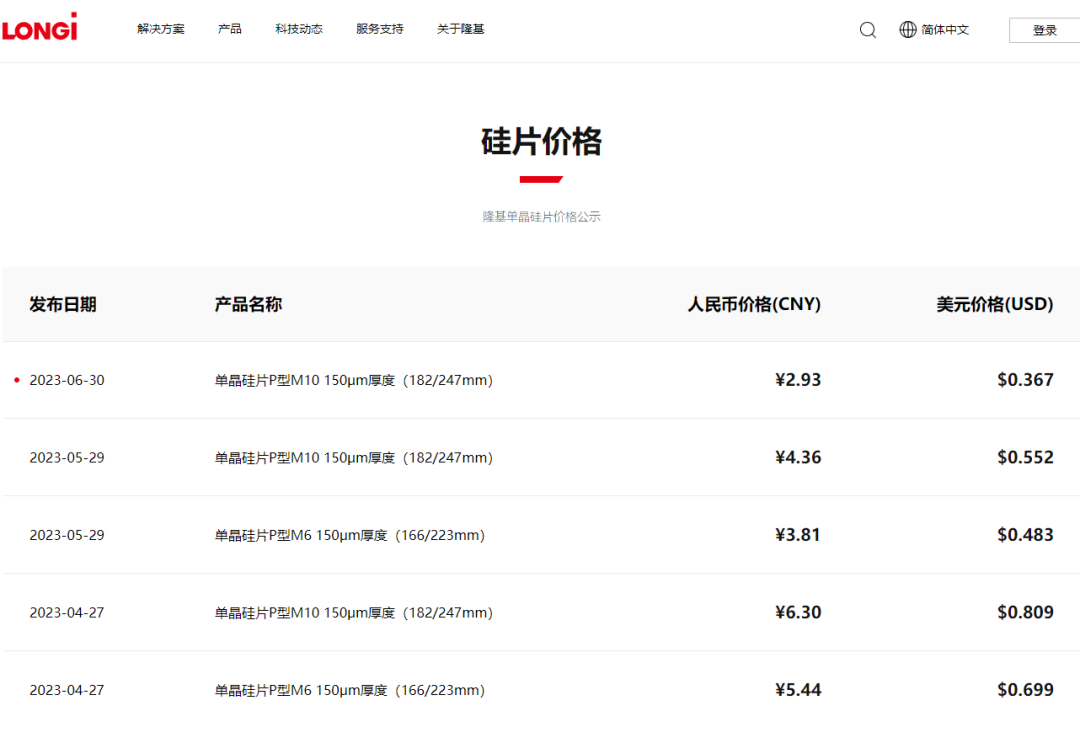Image resolution: width=1080 pixels, height=738 pixels.
Task: Click the ¥4.36 price cell
Action: click(797, 458)
